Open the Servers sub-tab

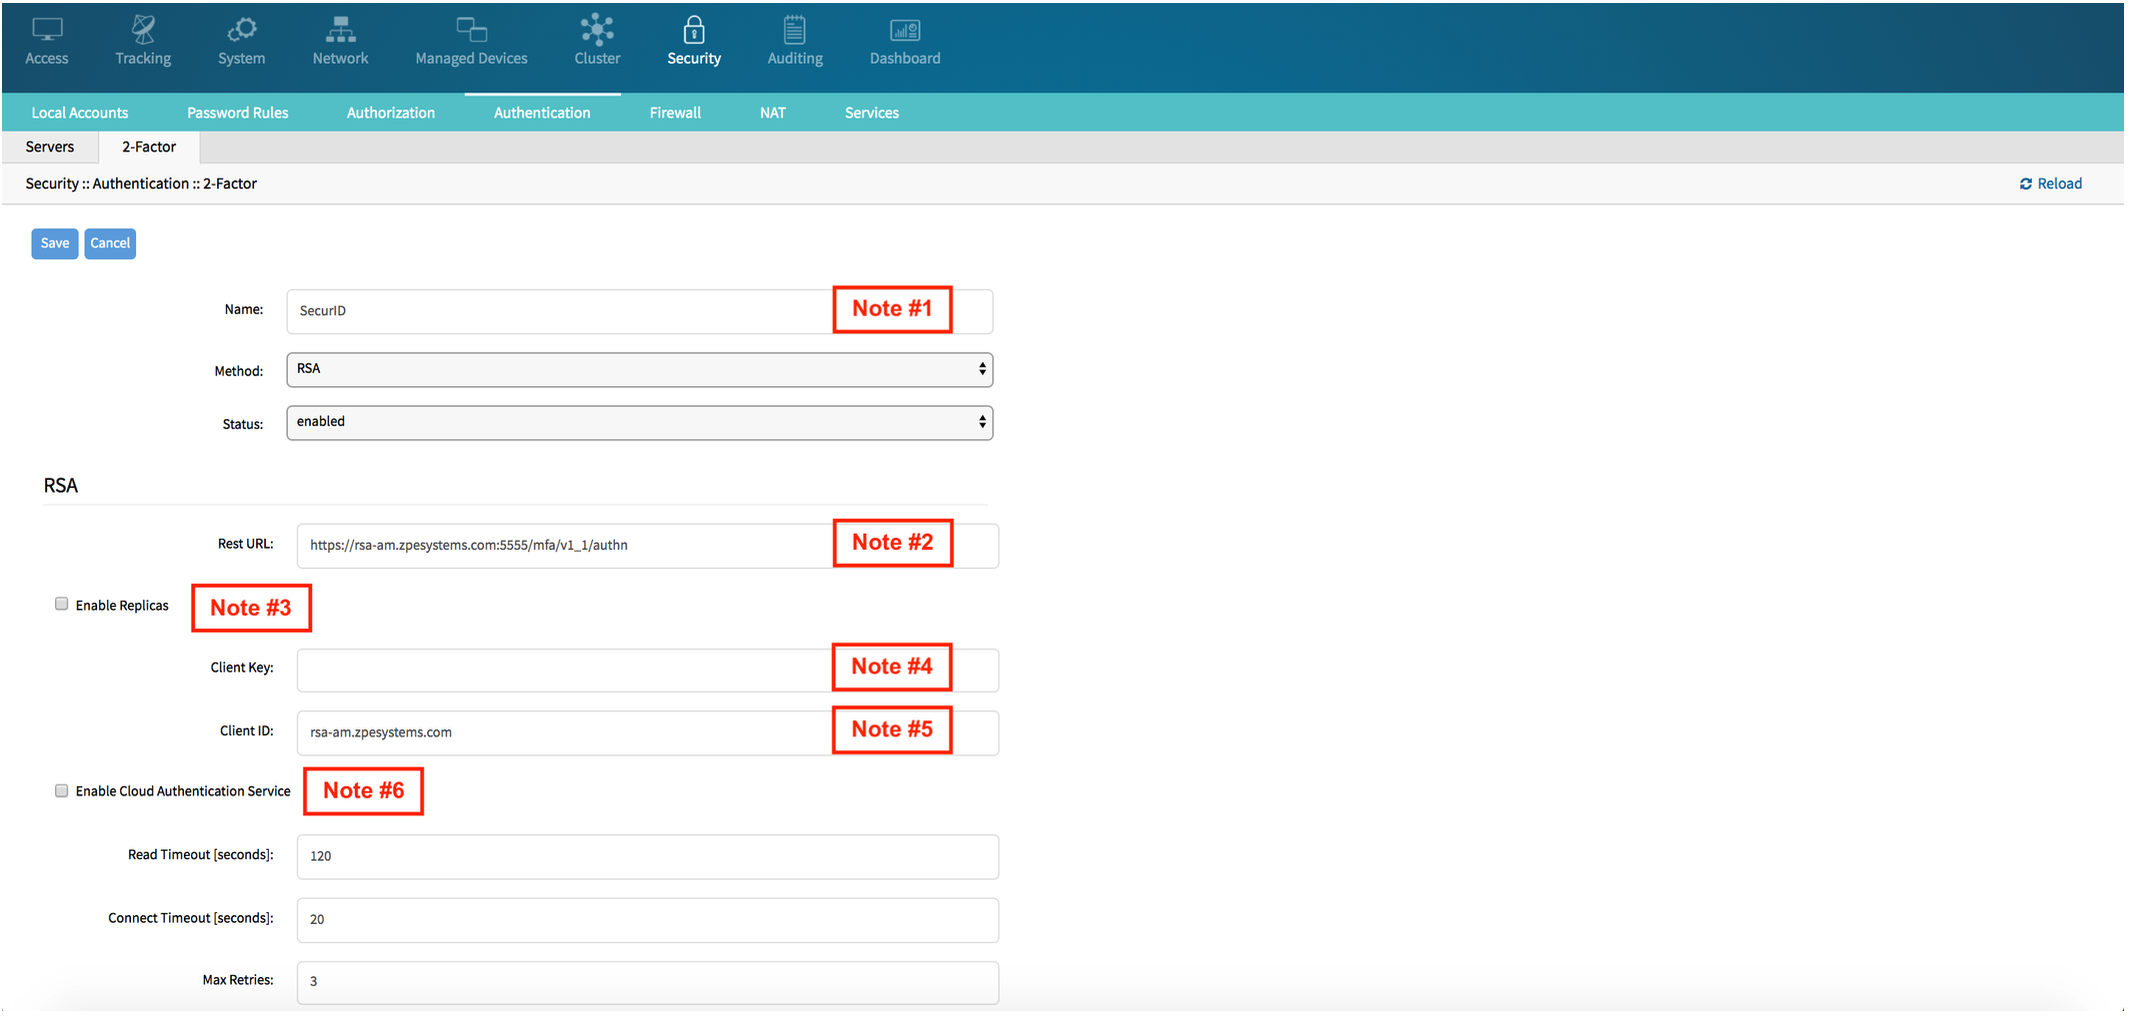pos(50,147)
